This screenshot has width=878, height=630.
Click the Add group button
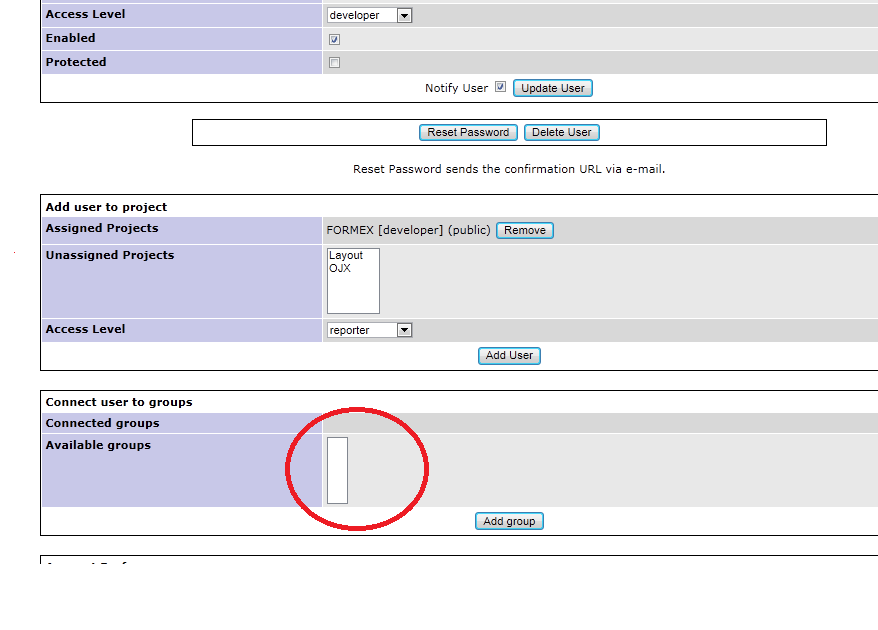(509, 520)
